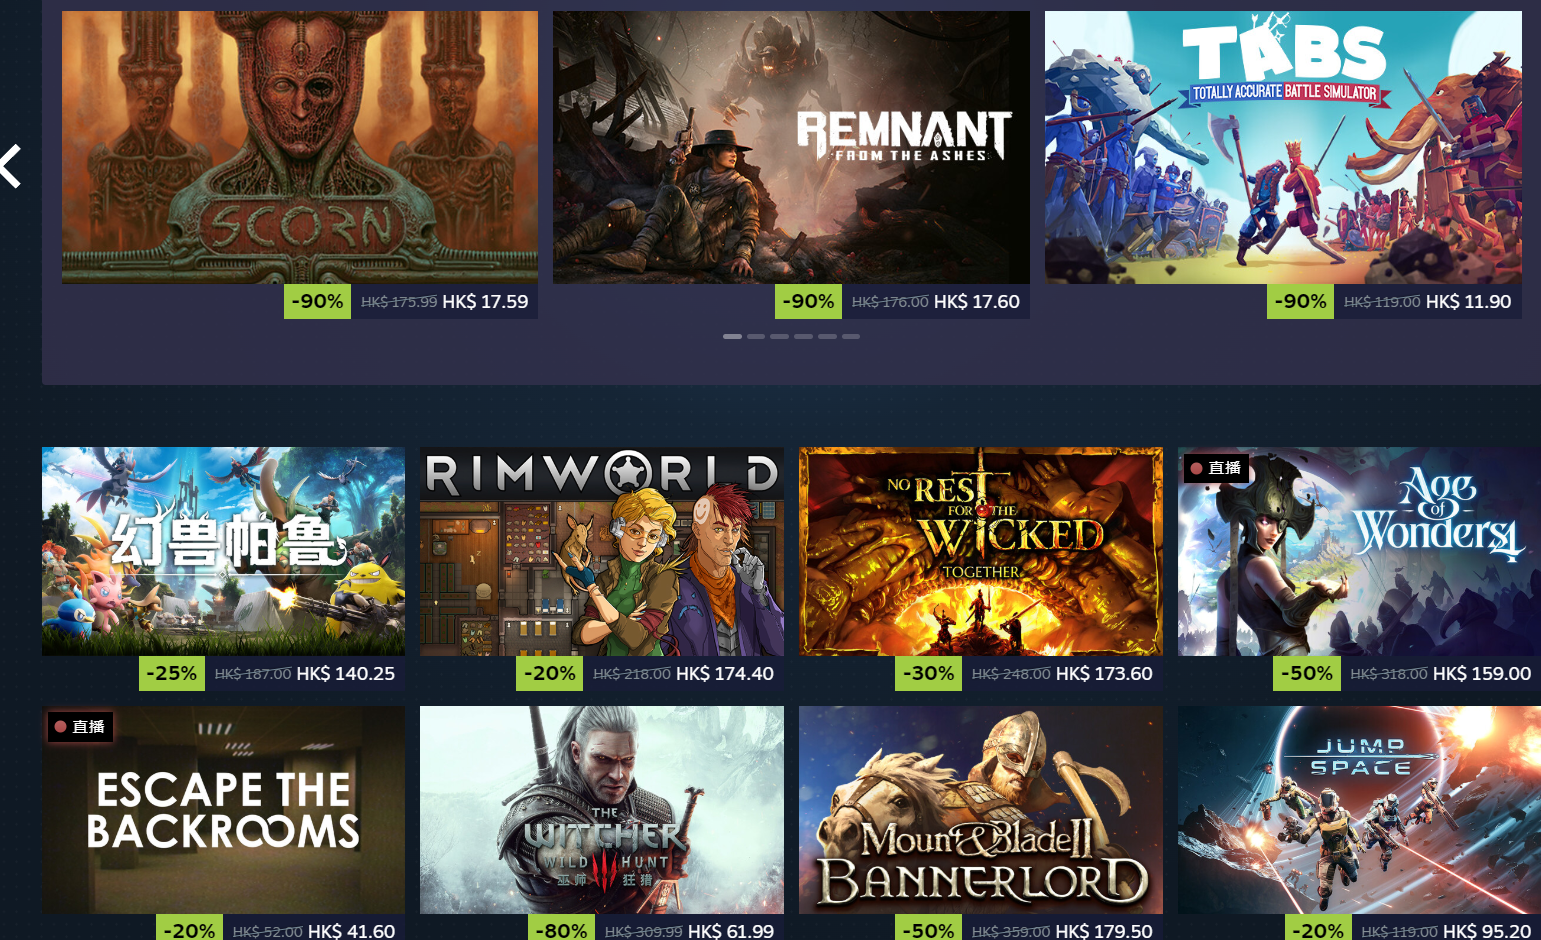Open No Rest for the Wicked capsule
The width and height of the screenshot is (1541, 940).
pyautogui.click(x=981, y=551)
